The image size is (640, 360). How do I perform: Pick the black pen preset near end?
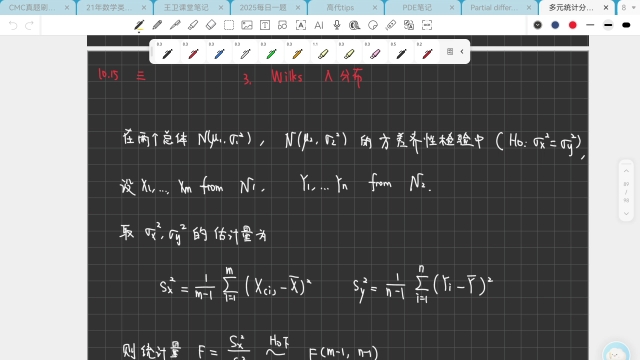(x=401, y=52)
